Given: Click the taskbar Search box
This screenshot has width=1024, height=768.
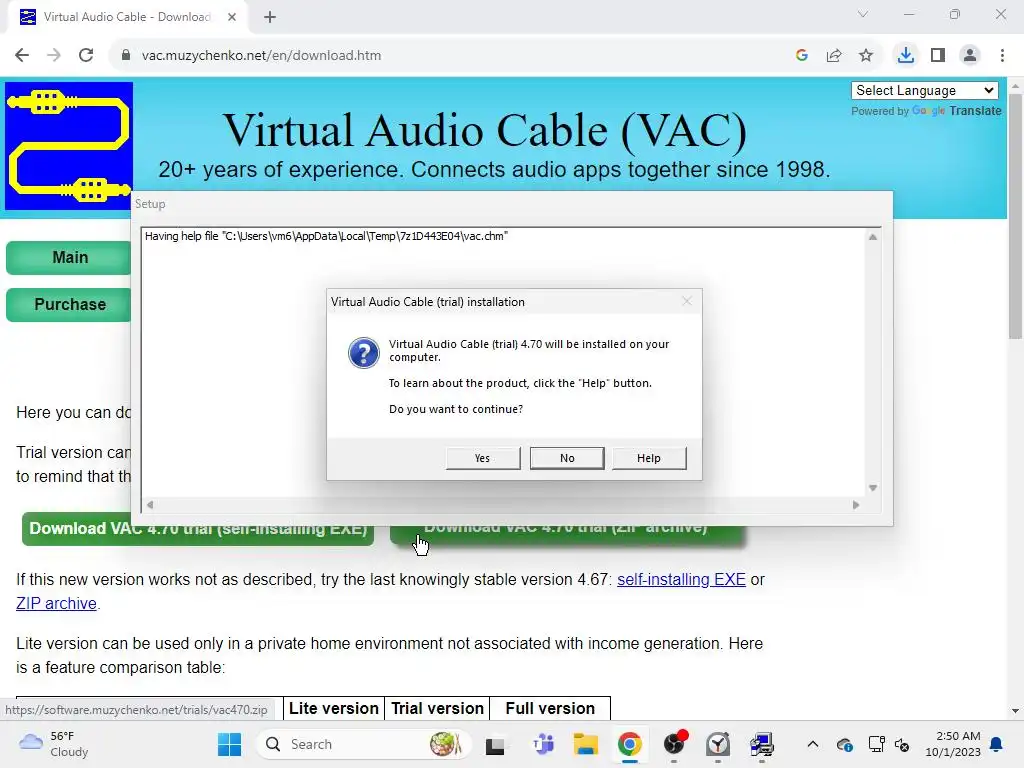Looking at the screenshot, I should click(363, 744).
